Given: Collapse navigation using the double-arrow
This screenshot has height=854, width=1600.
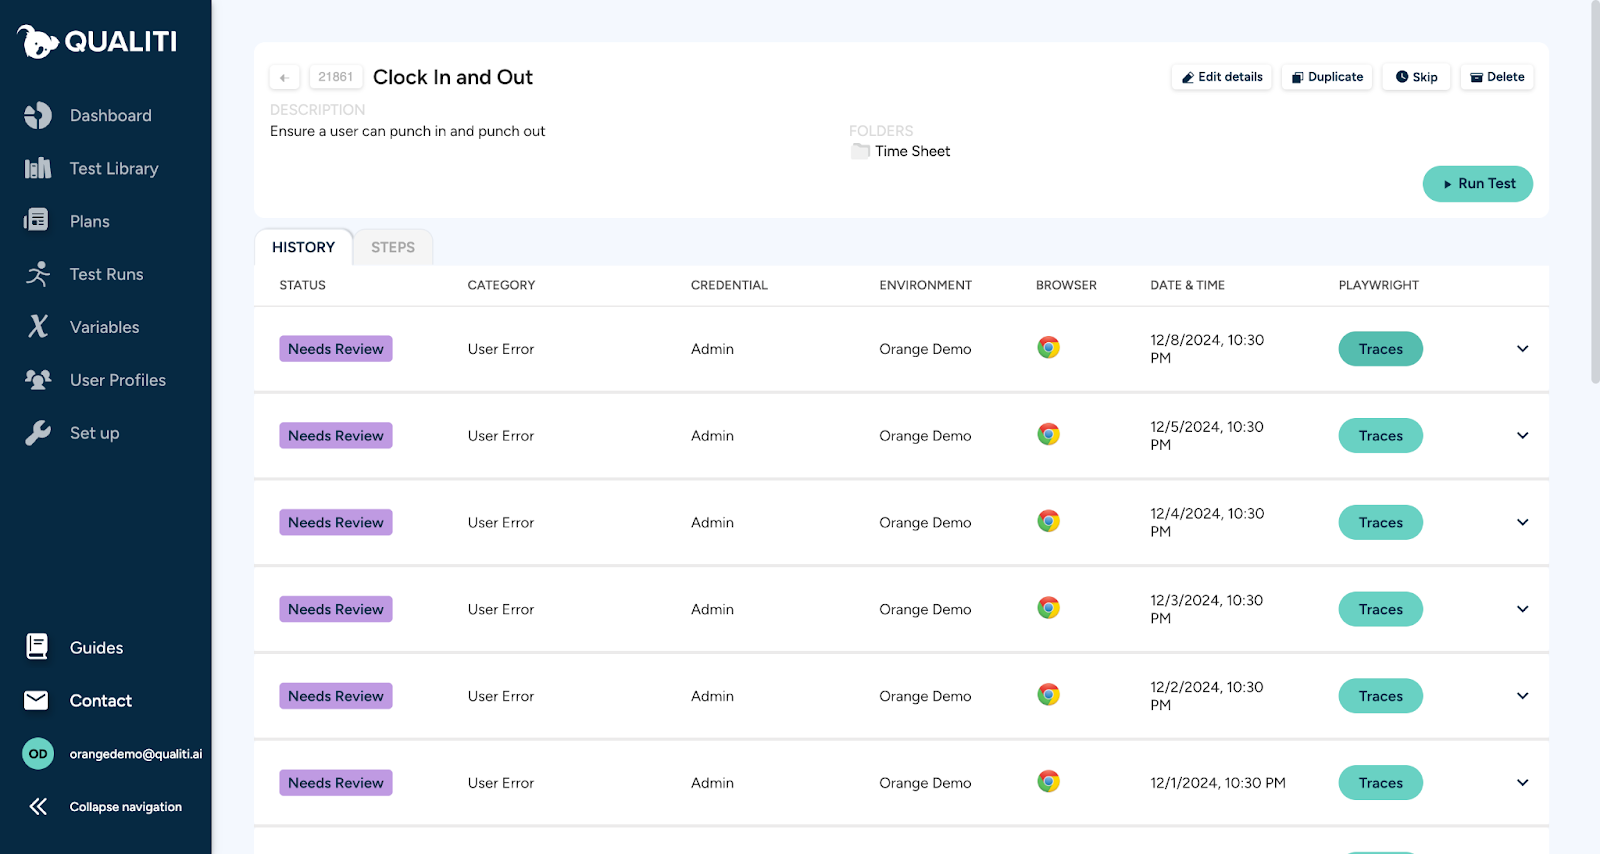Looking at the screenshot, I should coord(38,807).
